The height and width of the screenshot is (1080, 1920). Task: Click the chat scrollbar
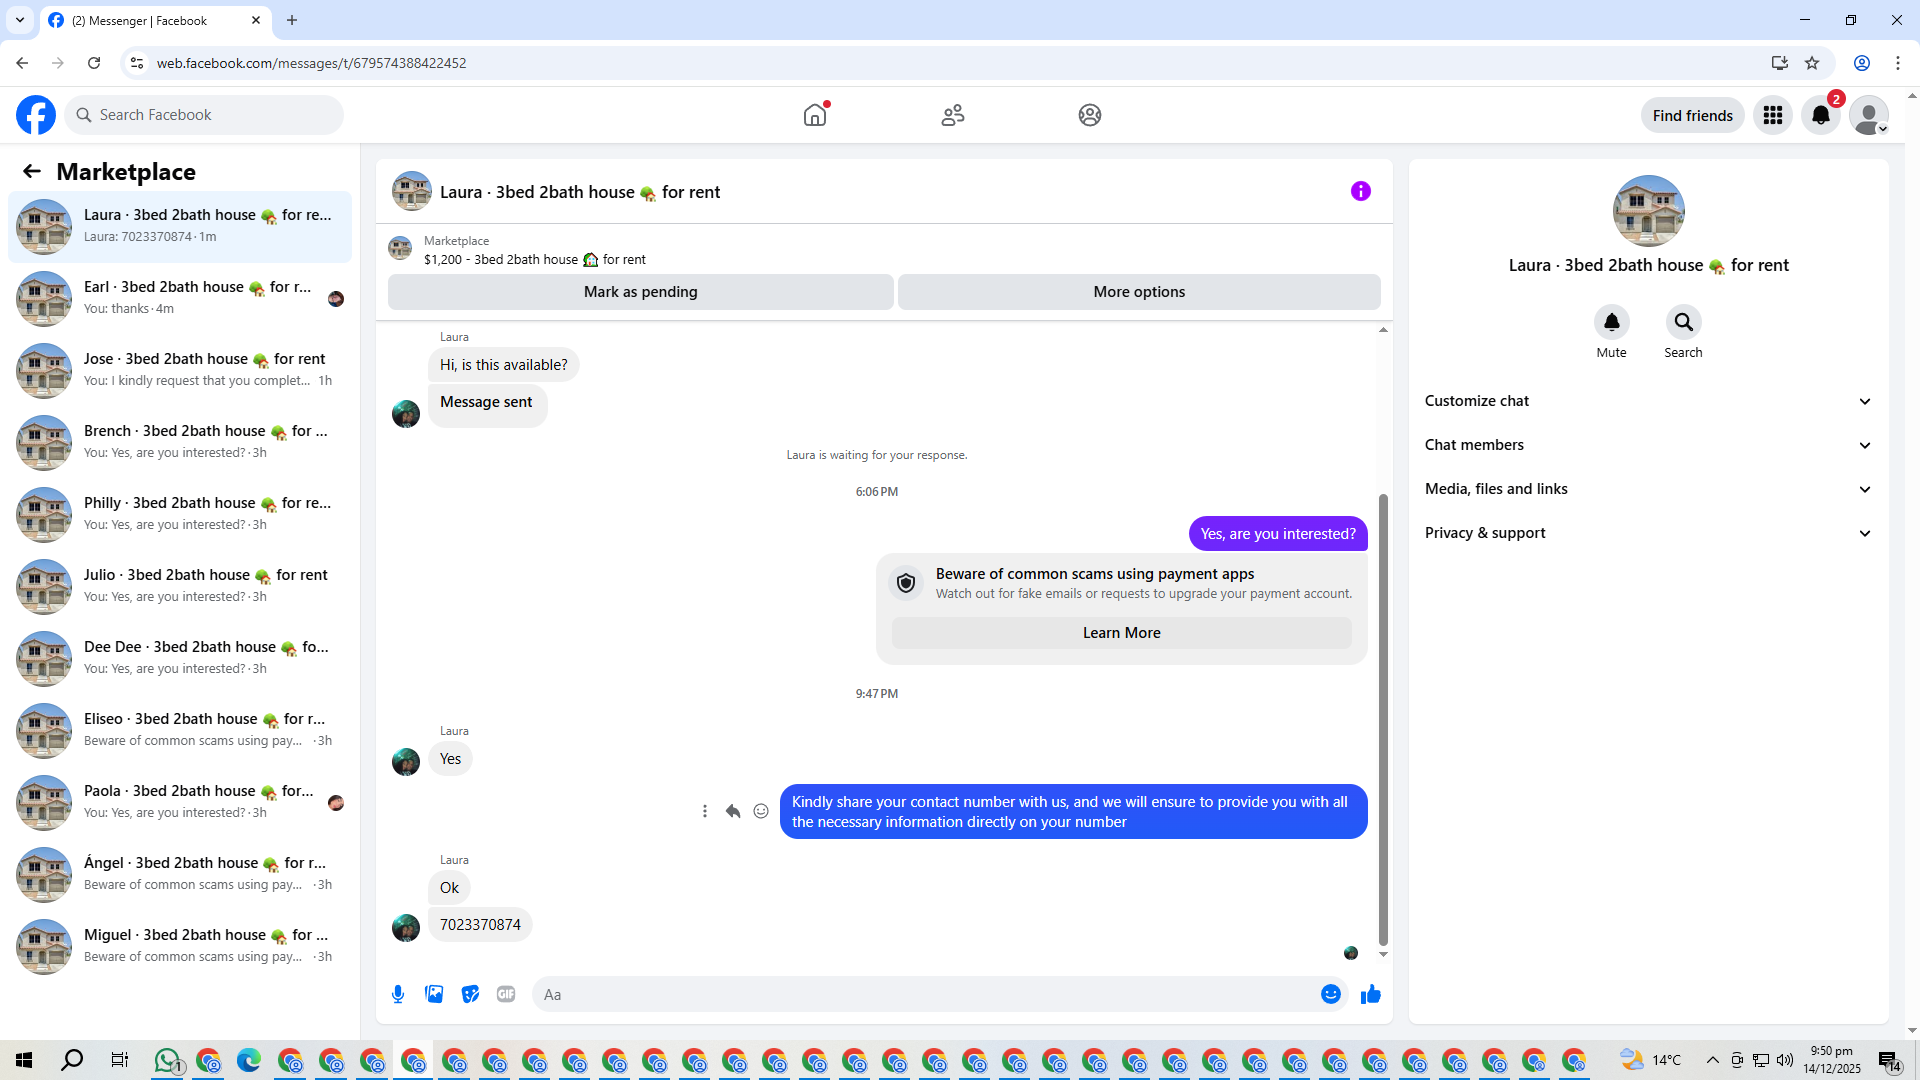pyautogui.click(x=1383, y=720)
